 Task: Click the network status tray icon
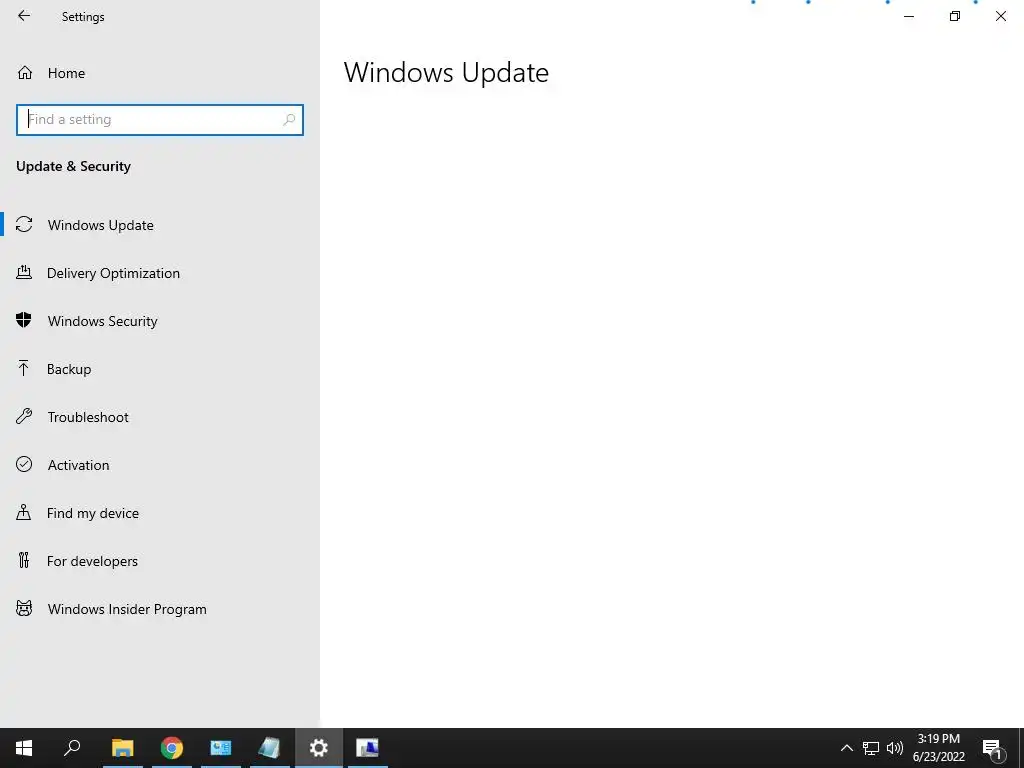pos(871,748)
